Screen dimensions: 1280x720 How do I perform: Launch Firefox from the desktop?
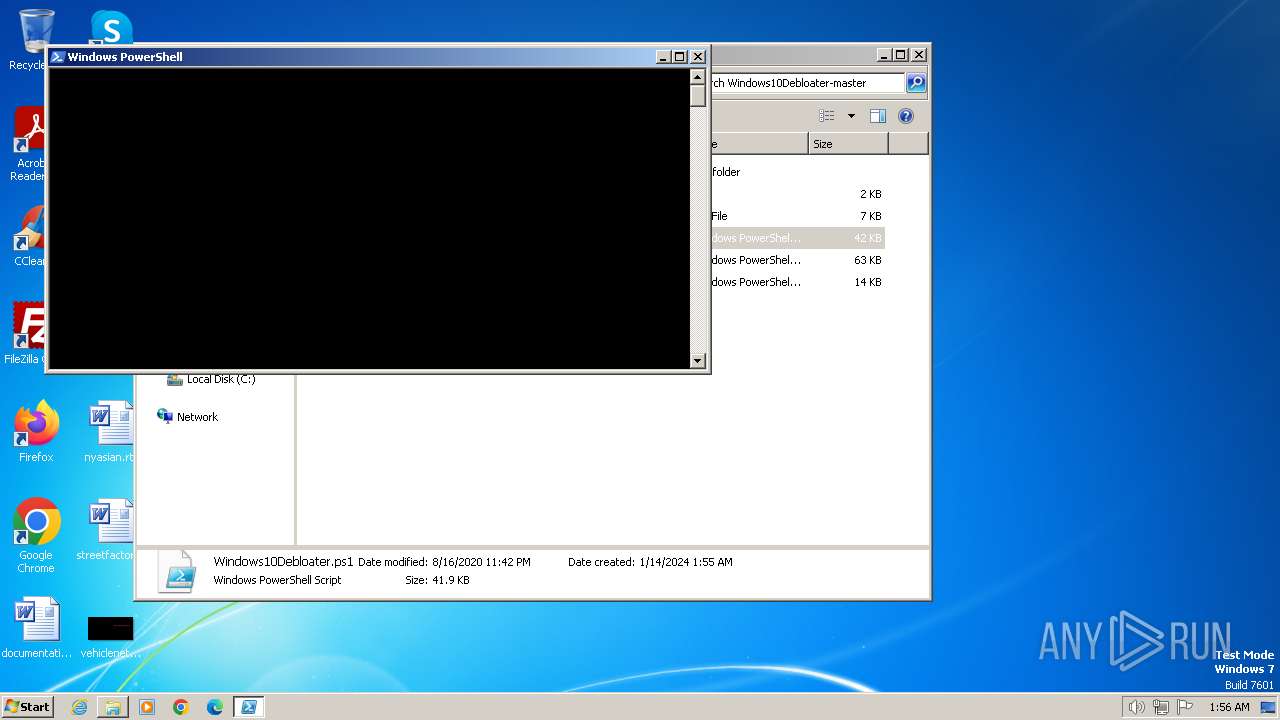click(x=36, y=432)
